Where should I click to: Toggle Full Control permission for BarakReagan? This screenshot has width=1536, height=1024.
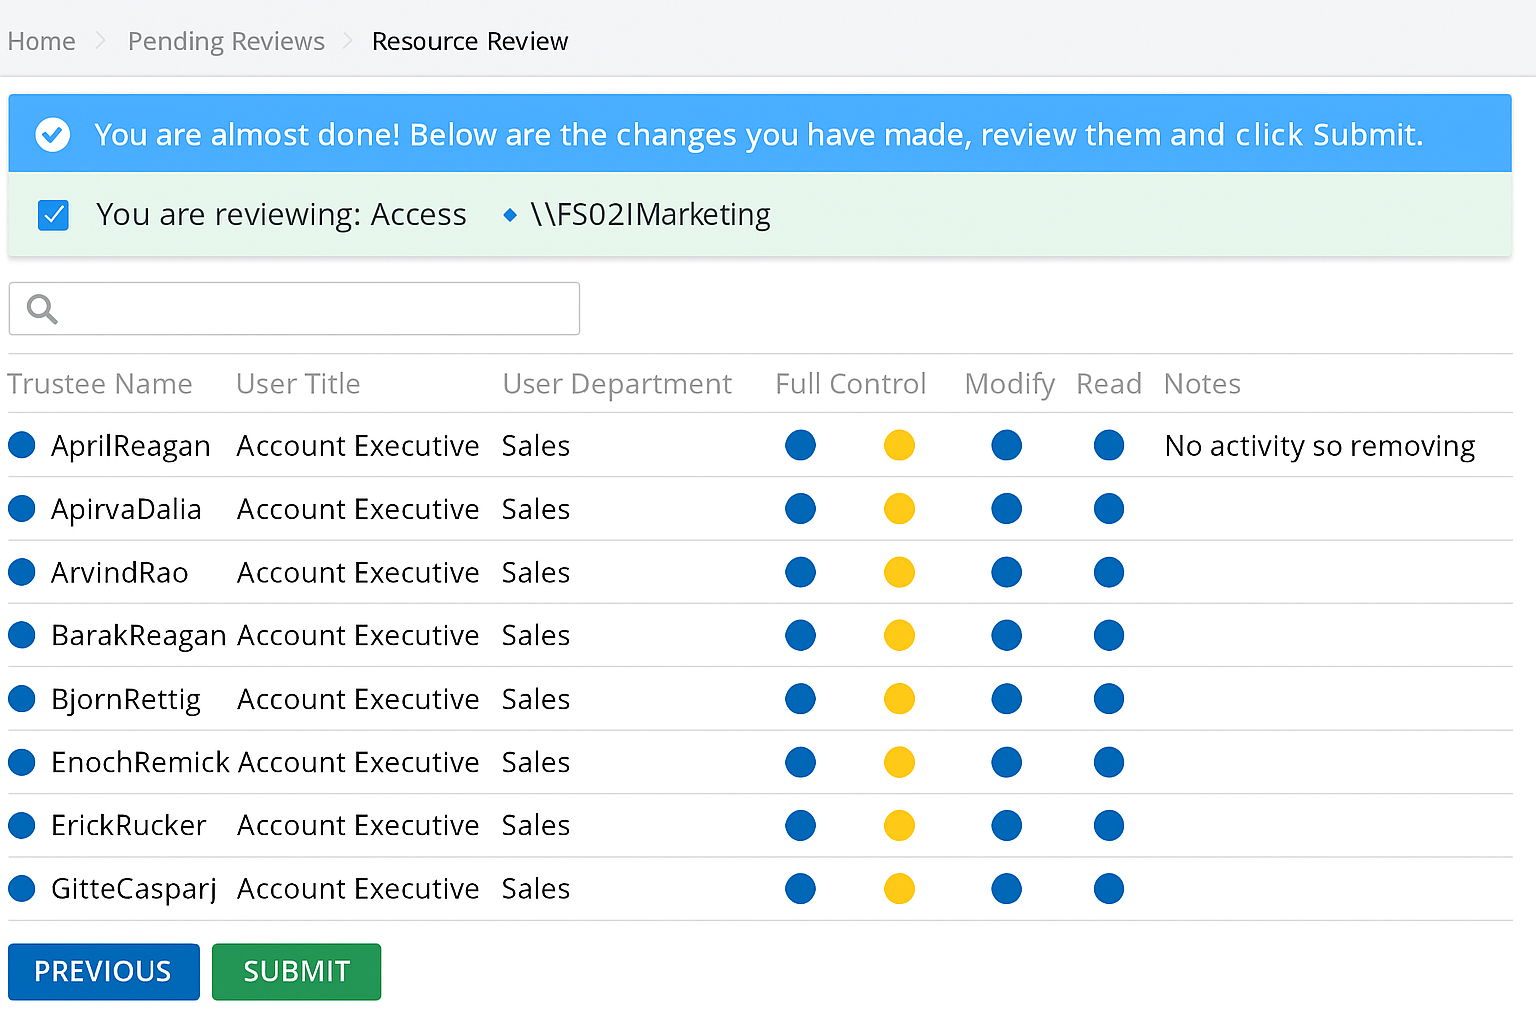(800, 635)
